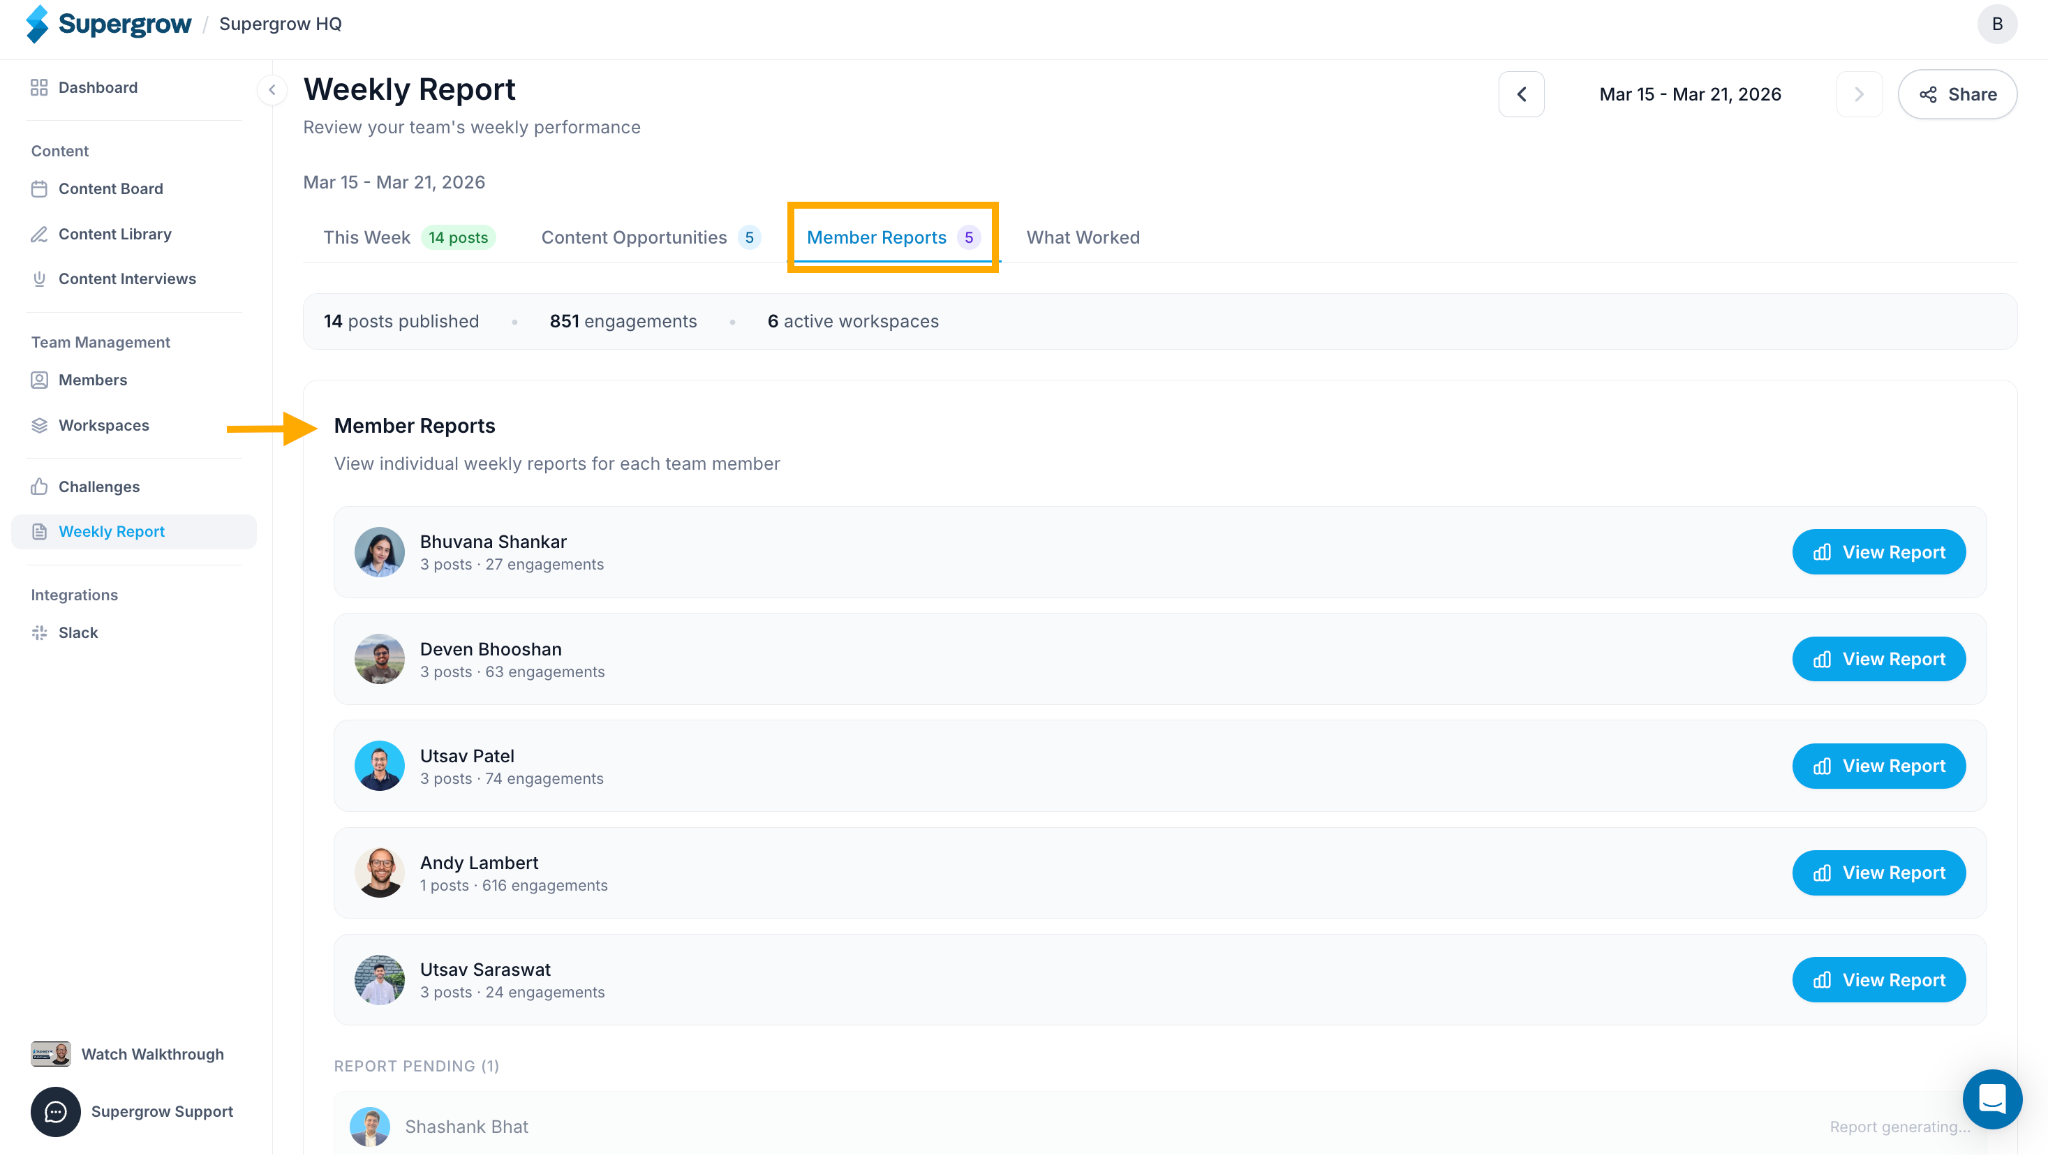
Task: Switch to Content Opportunities tab
Action: click(x=651, y=238)
